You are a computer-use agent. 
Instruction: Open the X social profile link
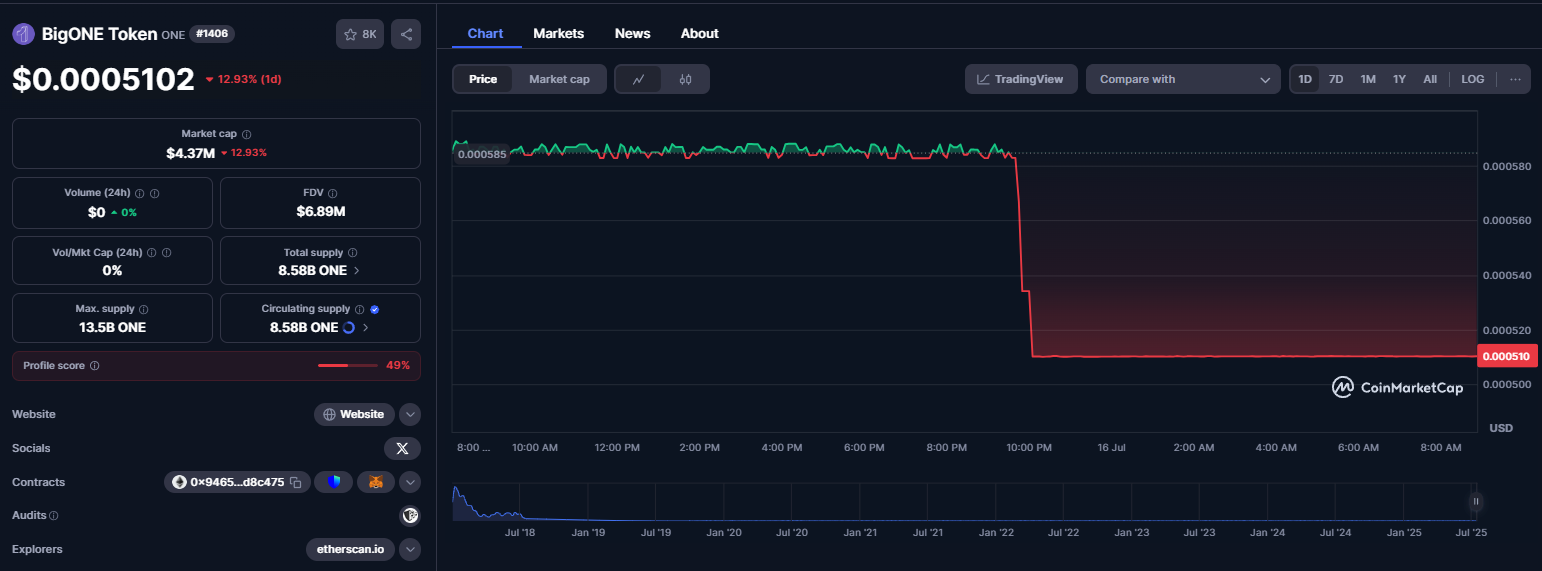[402, 448]
